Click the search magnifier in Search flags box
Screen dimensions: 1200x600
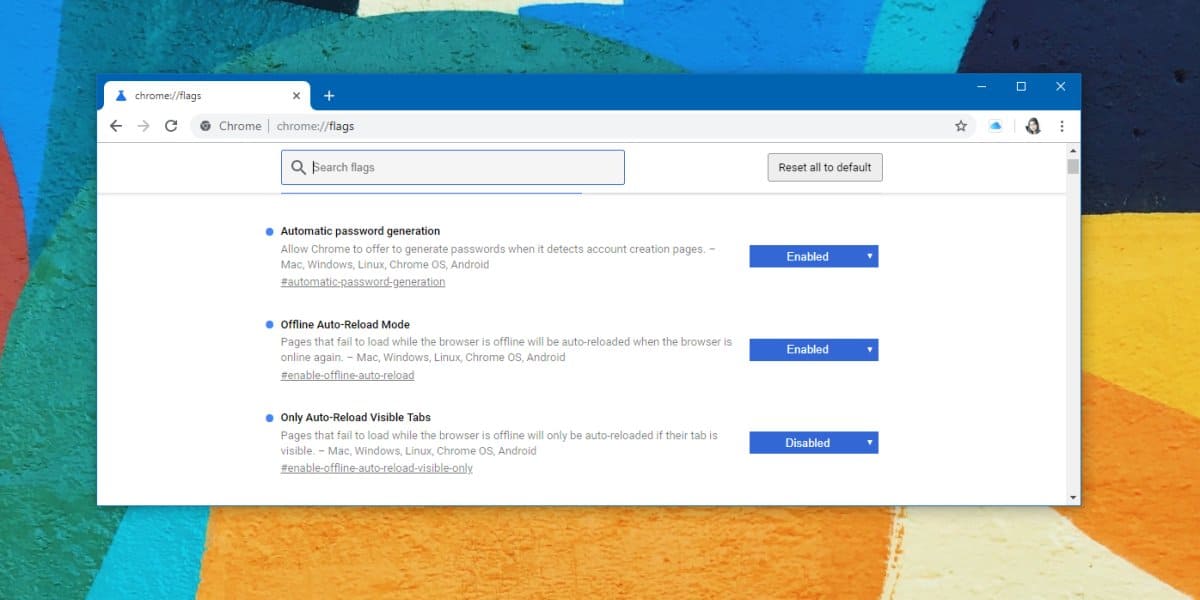coord(298,167)
